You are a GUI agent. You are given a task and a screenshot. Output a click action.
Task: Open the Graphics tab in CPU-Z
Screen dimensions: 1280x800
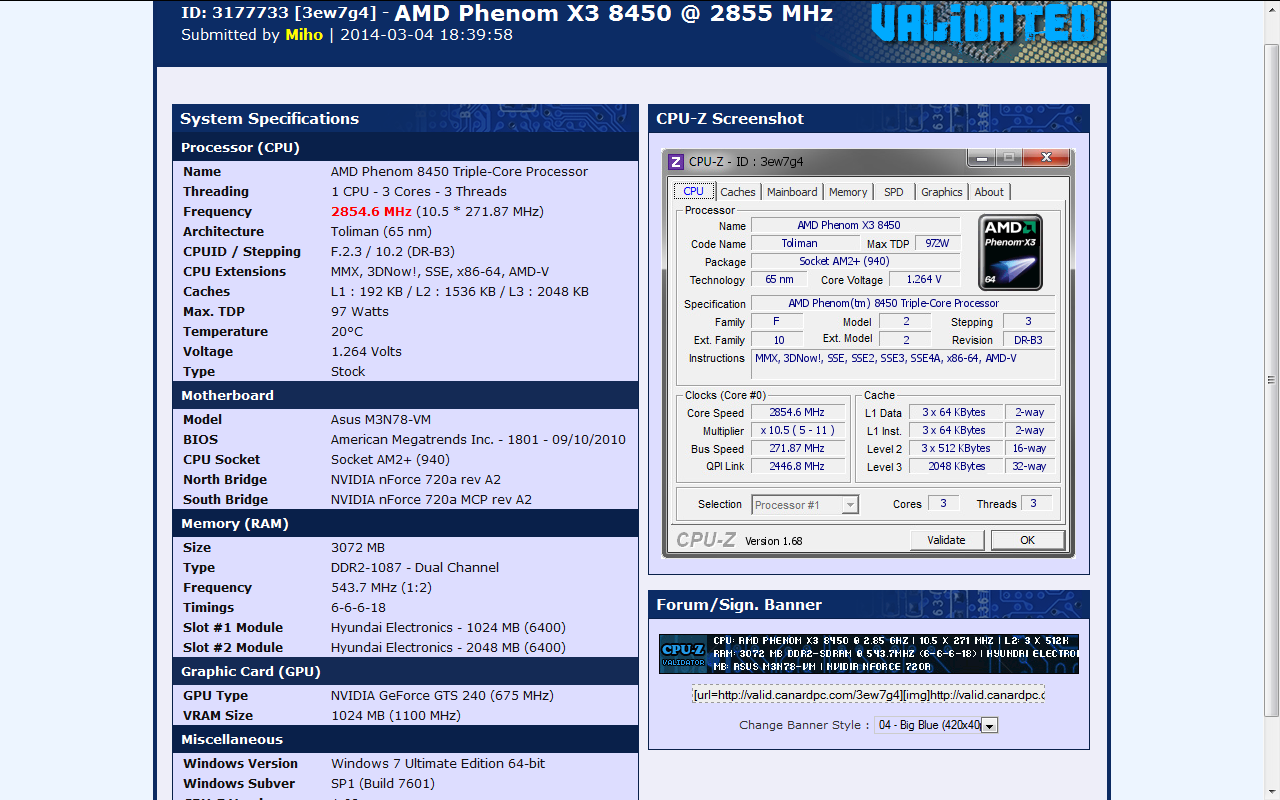click(x=942, y=192)
